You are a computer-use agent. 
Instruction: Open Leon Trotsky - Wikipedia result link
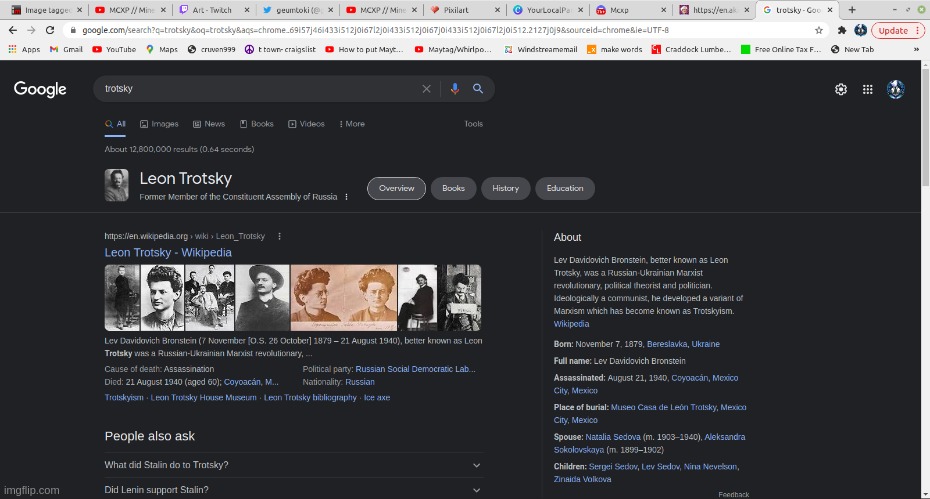point(168,253)
